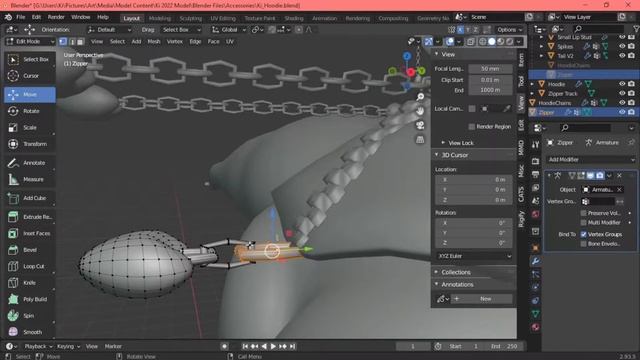Click the zoom view magnifier gizmo
The image size is (640, 360).
pos(420,97)
